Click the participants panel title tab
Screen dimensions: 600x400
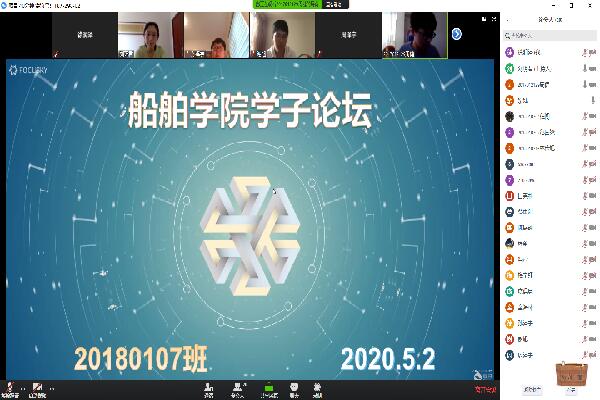548,18
